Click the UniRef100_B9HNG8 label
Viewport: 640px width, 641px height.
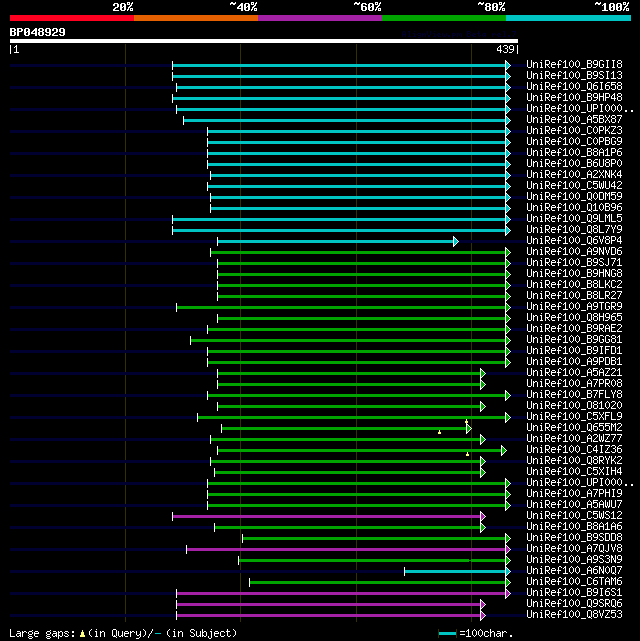click(574, 274)
